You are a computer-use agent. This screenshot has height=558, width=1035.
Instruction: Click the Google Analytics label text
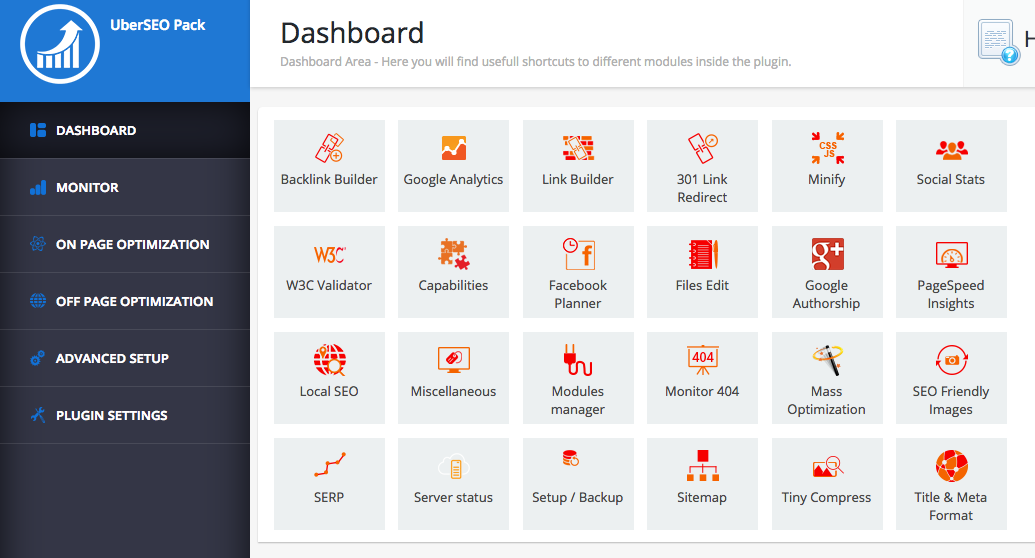(x=453, y=180)
